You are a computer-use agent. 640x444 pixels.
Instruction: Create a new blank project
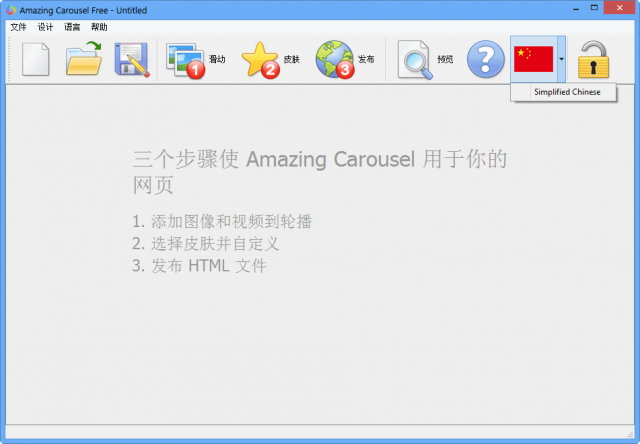click(36, 60)
